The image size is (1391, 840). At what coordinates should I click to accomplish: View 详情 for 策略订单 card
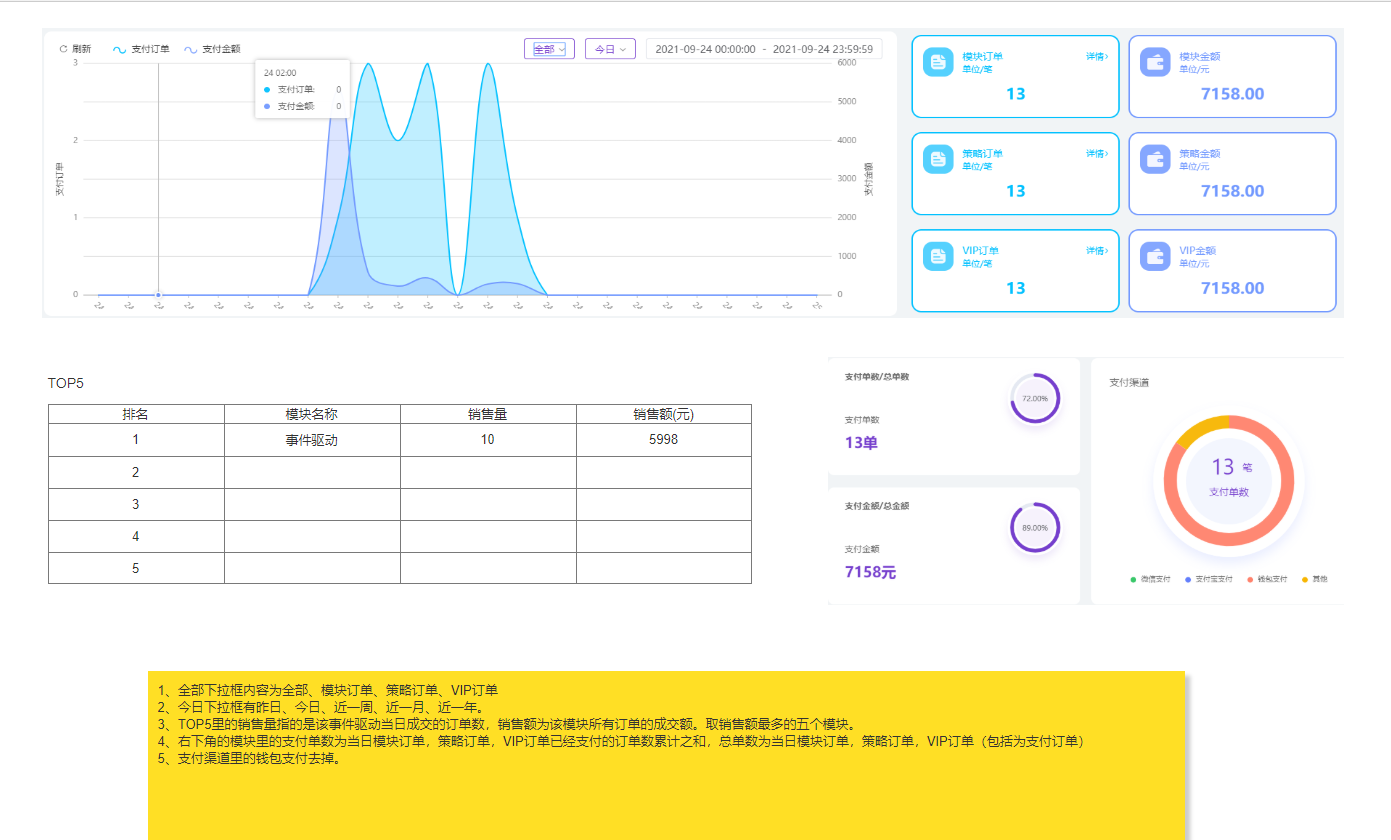(1096, 154)
